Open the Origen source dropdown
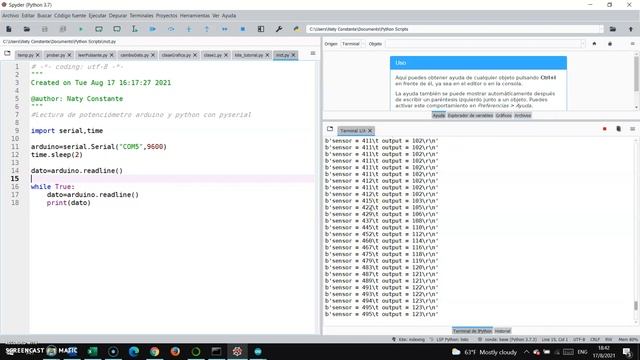Viewport: 640px width, 360px height. pyautogui.click(x=353, y=44)
